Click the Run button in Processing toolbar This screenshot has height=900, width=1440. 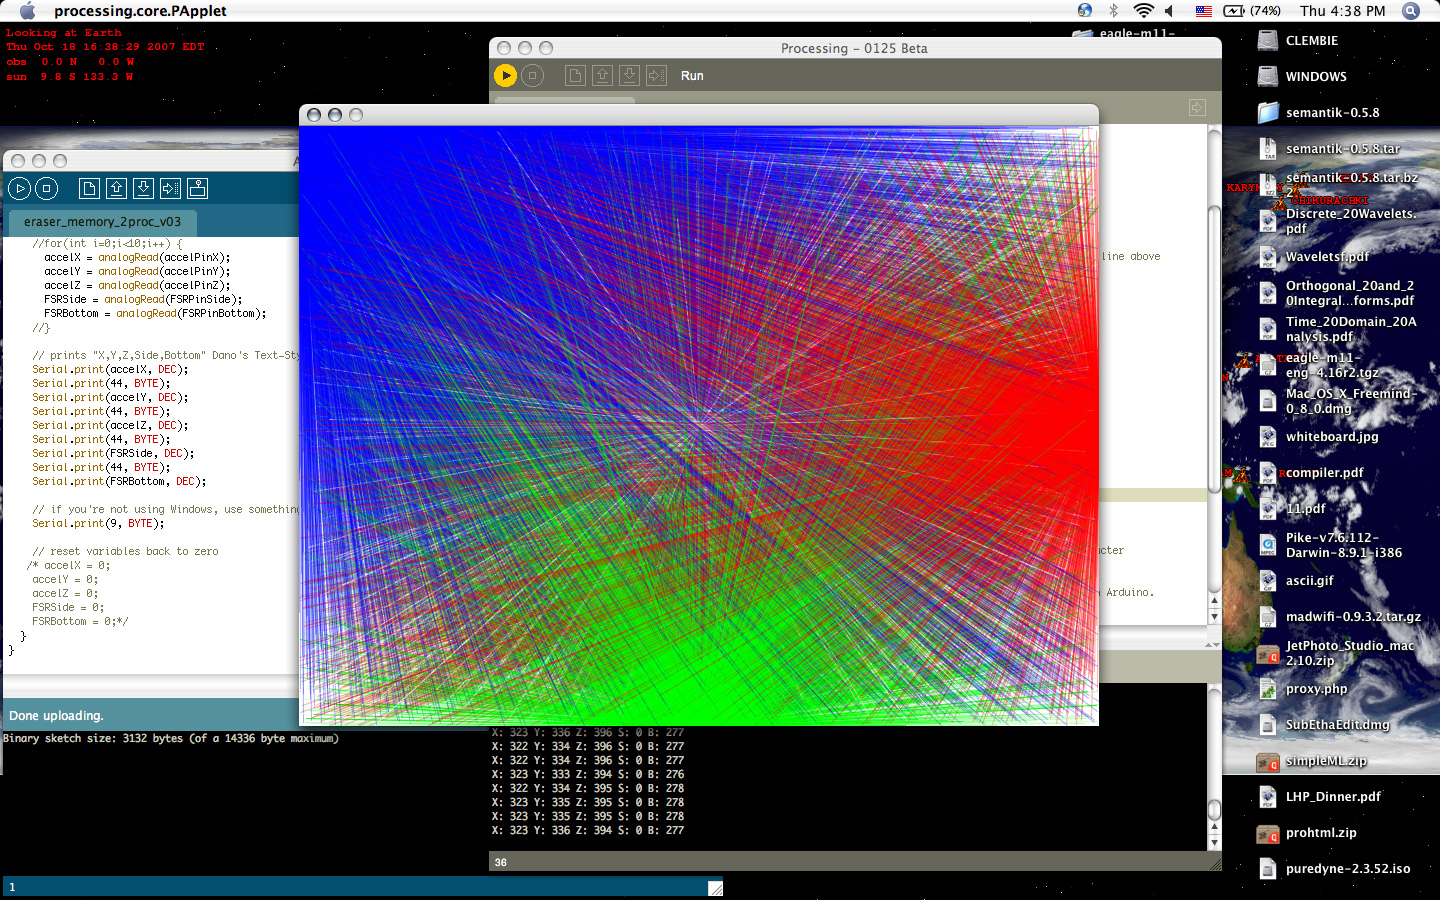505,75
